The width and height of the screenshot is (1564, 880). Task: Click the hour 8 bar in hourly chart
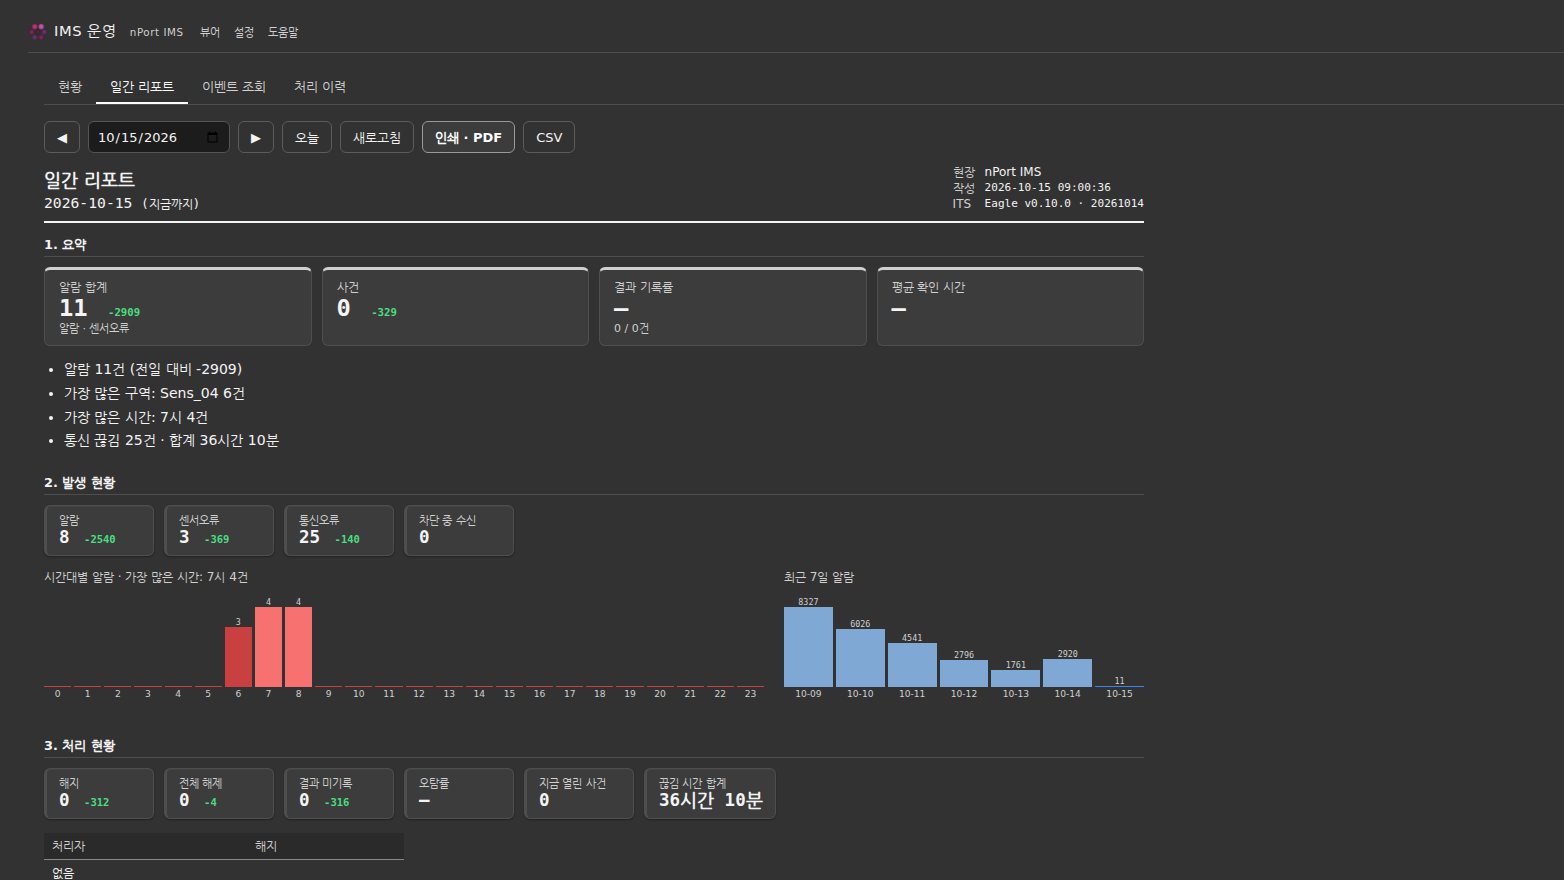click(x=298, y=647)
